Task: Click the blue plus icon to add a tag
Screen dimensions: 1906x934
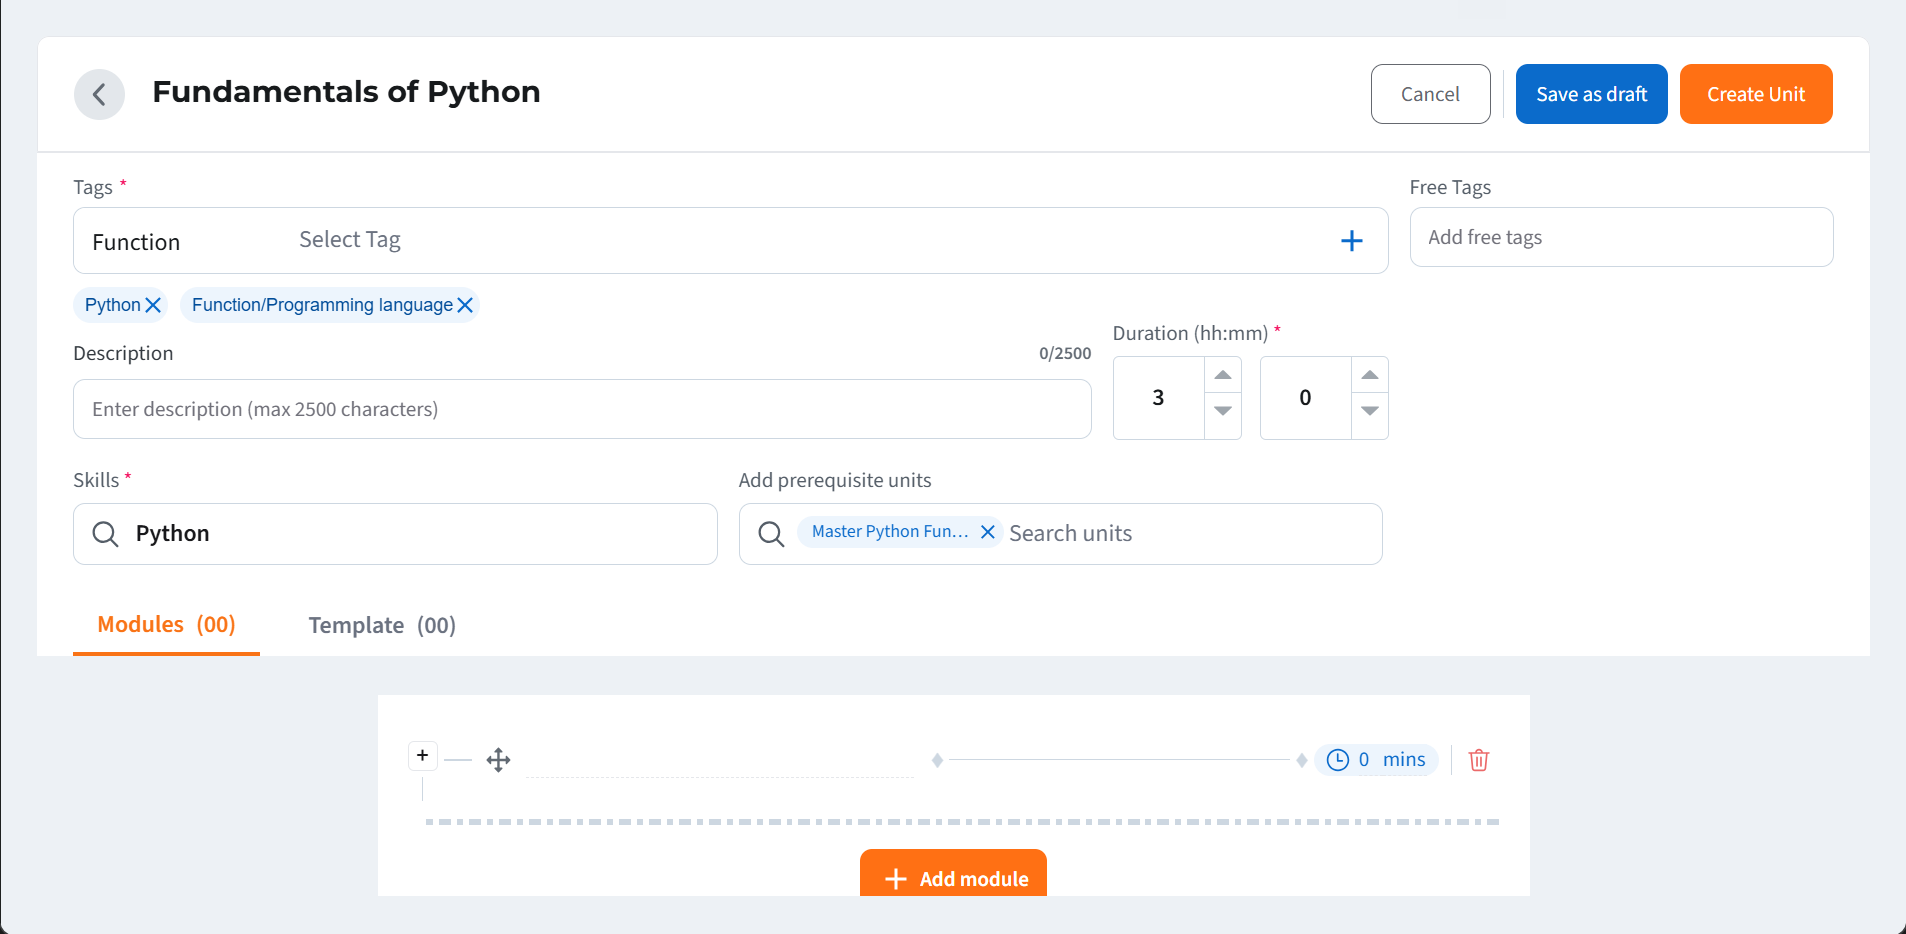Action: [1351, 241]
